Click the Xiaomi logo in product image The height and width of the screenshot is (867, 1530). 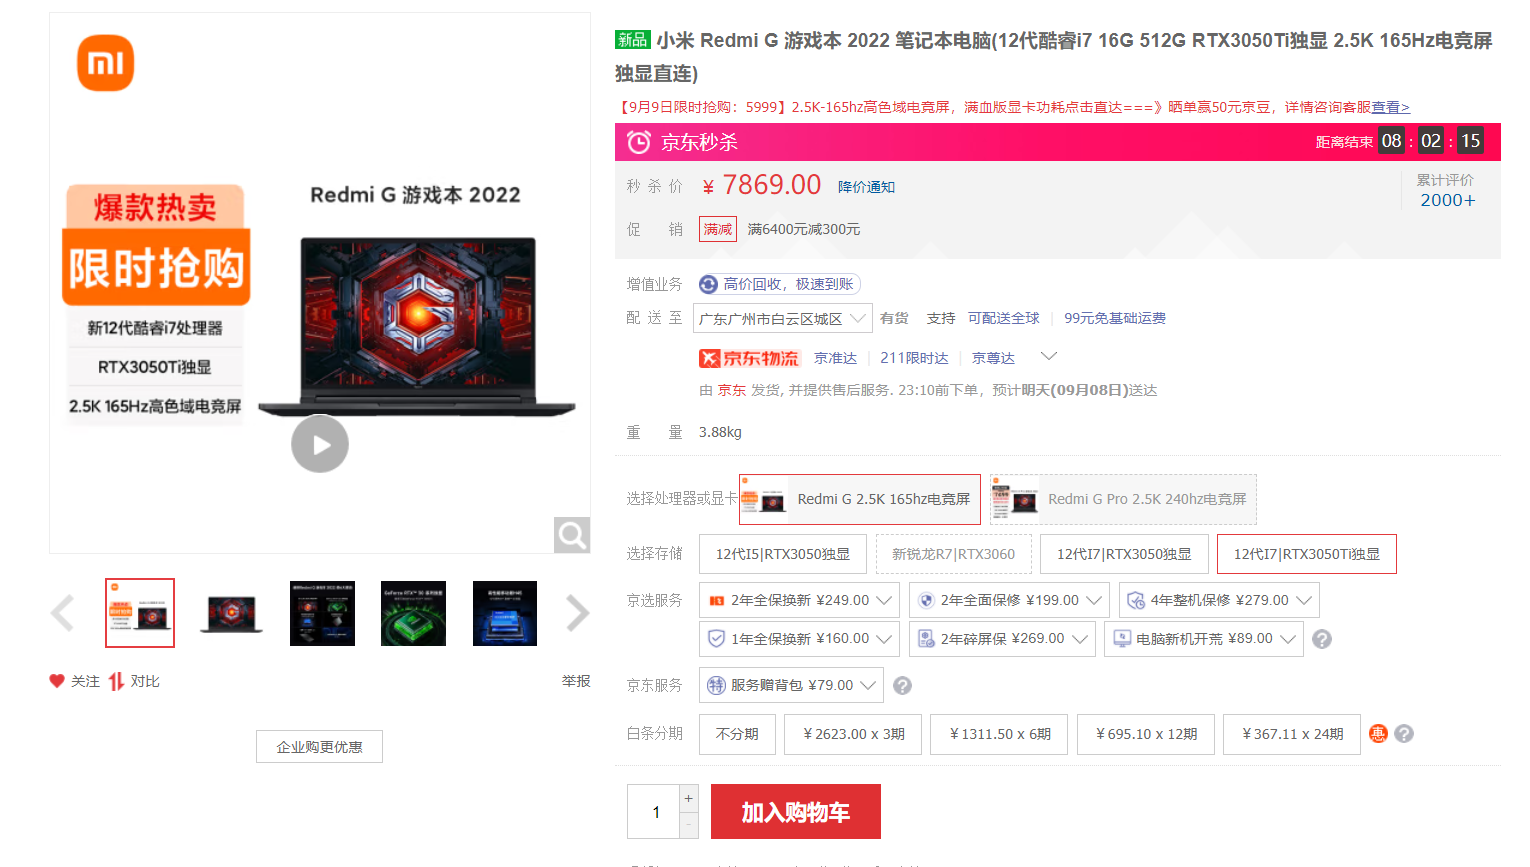(105, 63)
